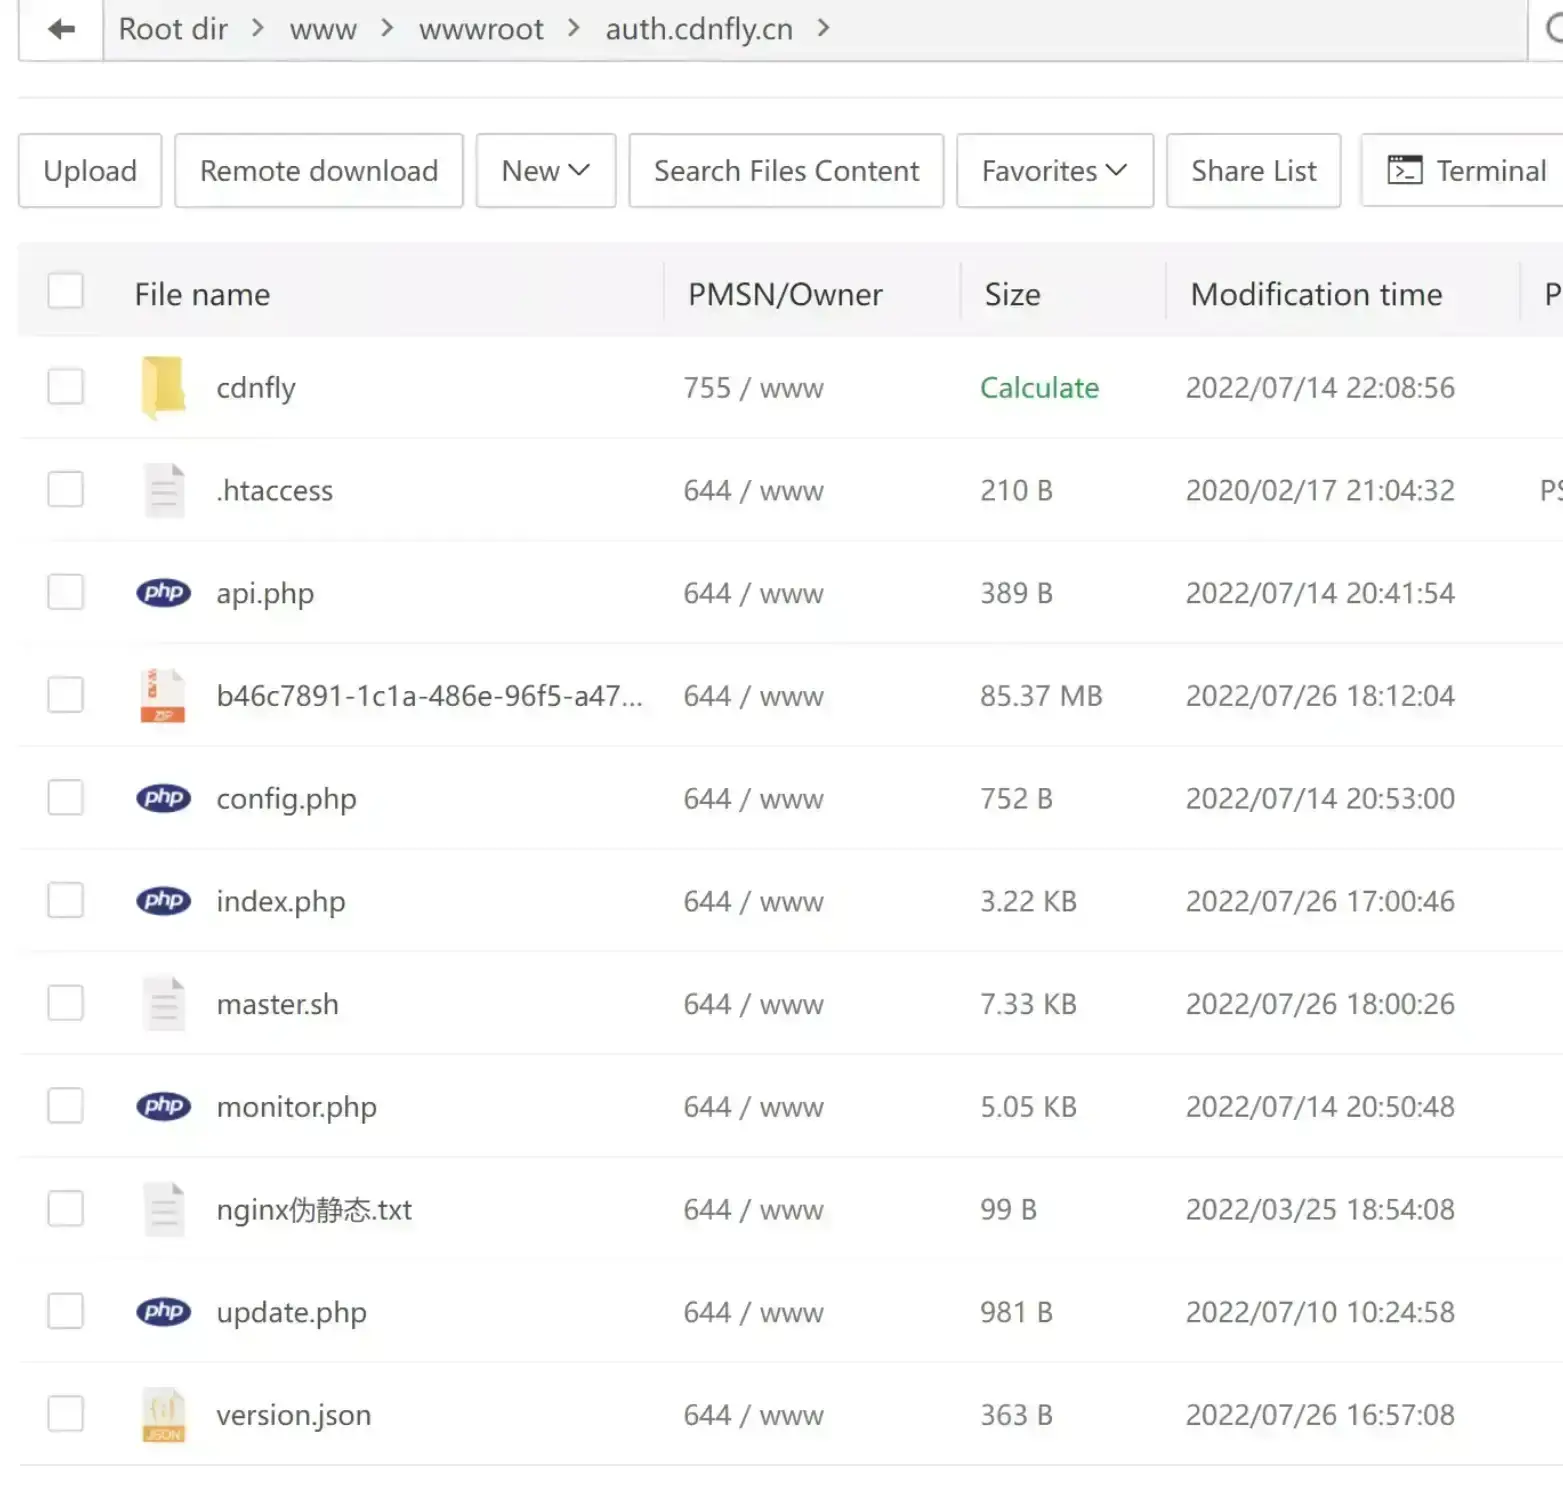1563x1490 pixels.
Task: Click the terminal icon in Terminal button
Action: 1404,171
